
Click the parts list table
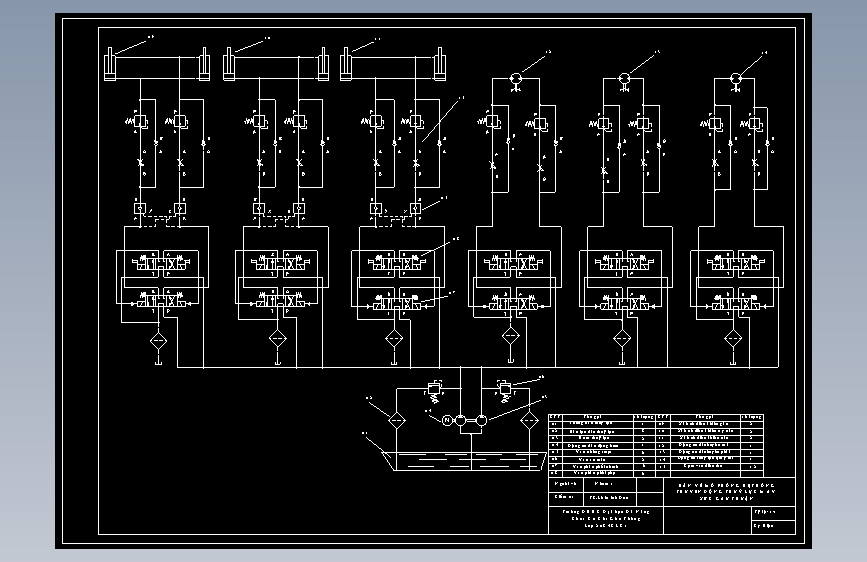tap(656, 445)
